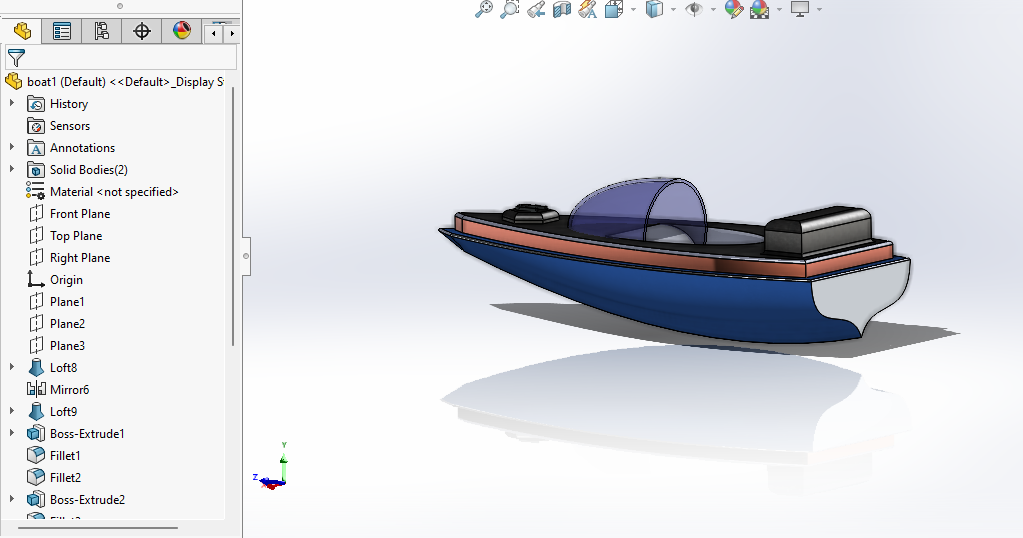Open the View Settings dropdown arrow
This screenshot has width=1023, height=538.
click(819, 10)
